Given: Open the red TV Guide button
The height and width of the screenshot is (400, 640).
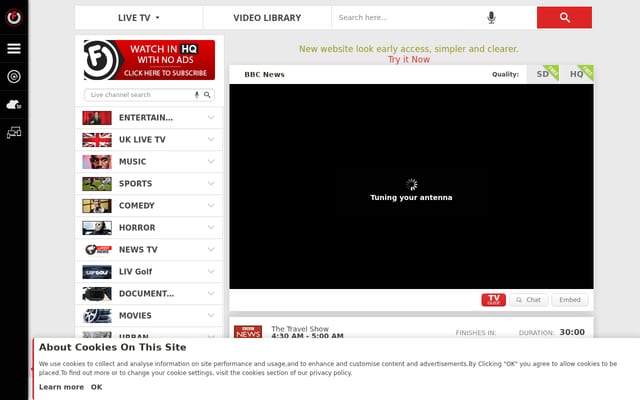Looking at the screenshot, I should (x=493, y=300).
